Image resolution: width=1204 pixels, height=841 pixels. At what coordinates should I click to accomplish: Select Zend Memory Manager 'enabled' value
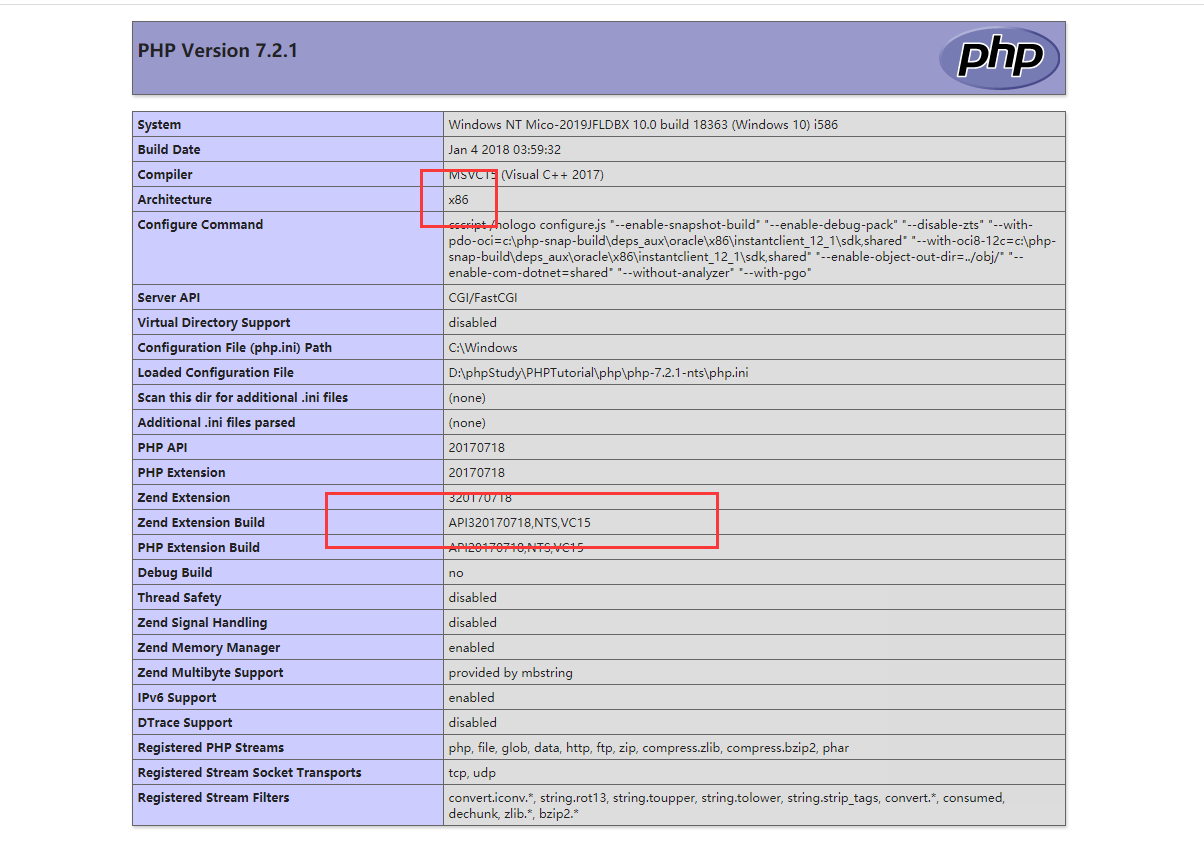pyautogui.click(x=472, y=648)
